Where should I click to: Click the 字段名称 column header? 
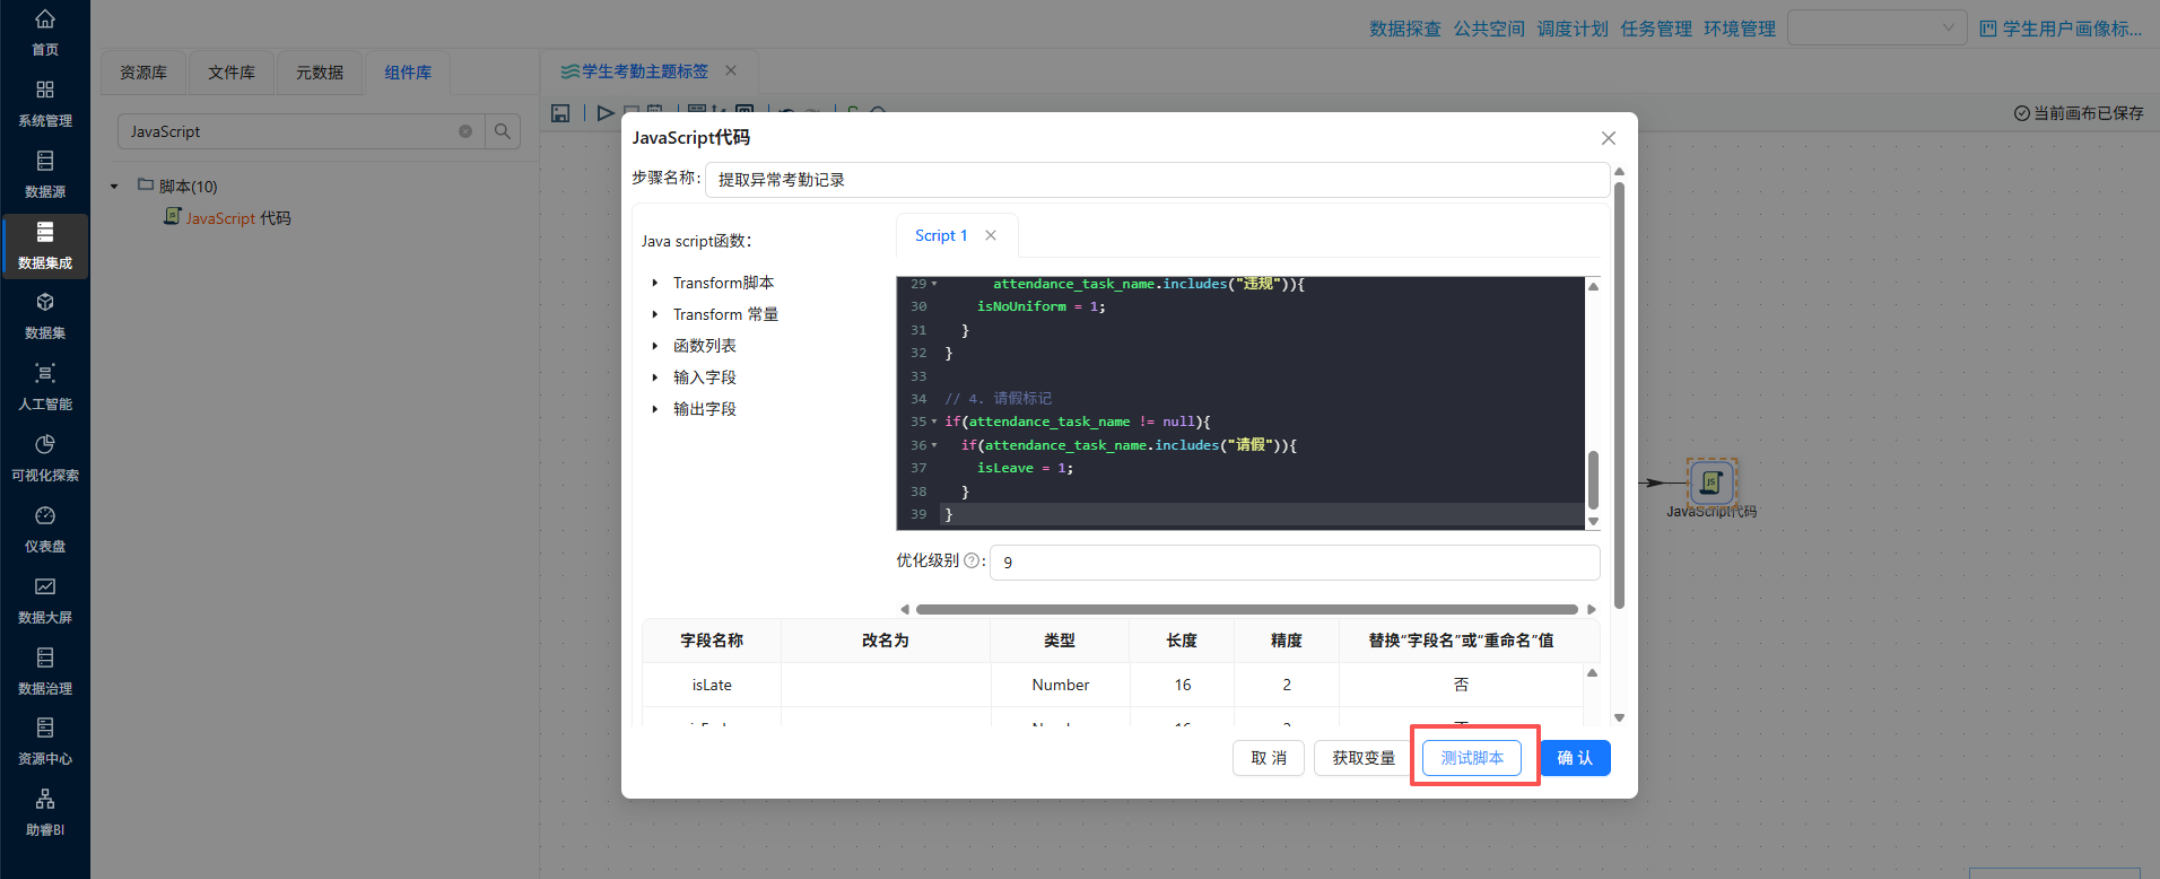click(712, 640)
